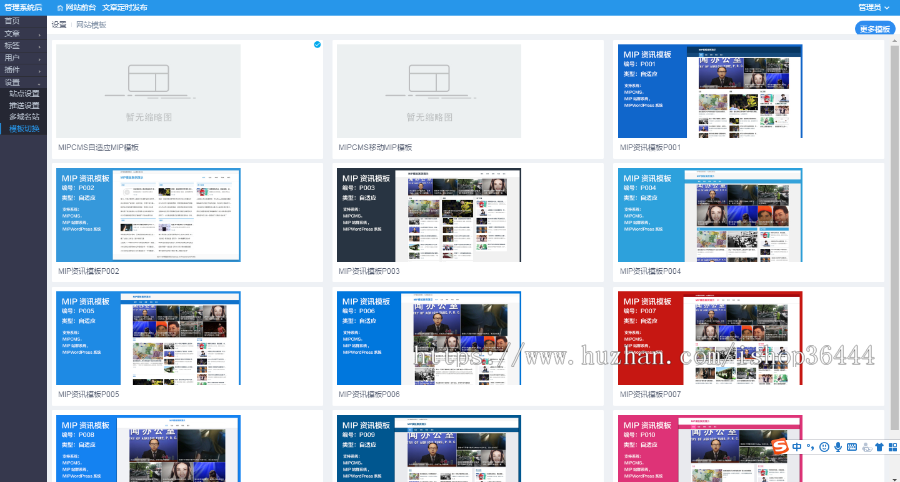The height and width of the screenshot is (482, 900).
Task: Click 管理系统后 header title
Action: (23, 7)
